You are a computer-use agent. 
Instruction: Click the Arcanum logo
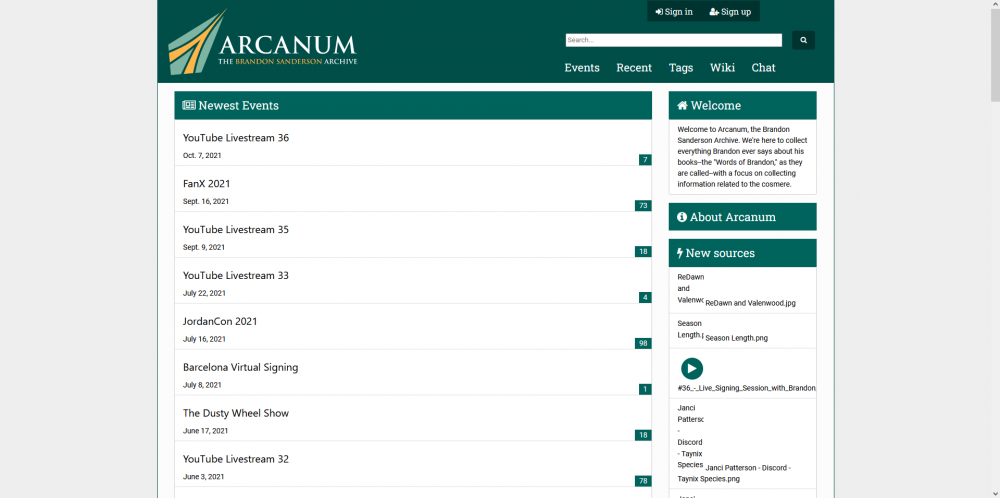263,41
